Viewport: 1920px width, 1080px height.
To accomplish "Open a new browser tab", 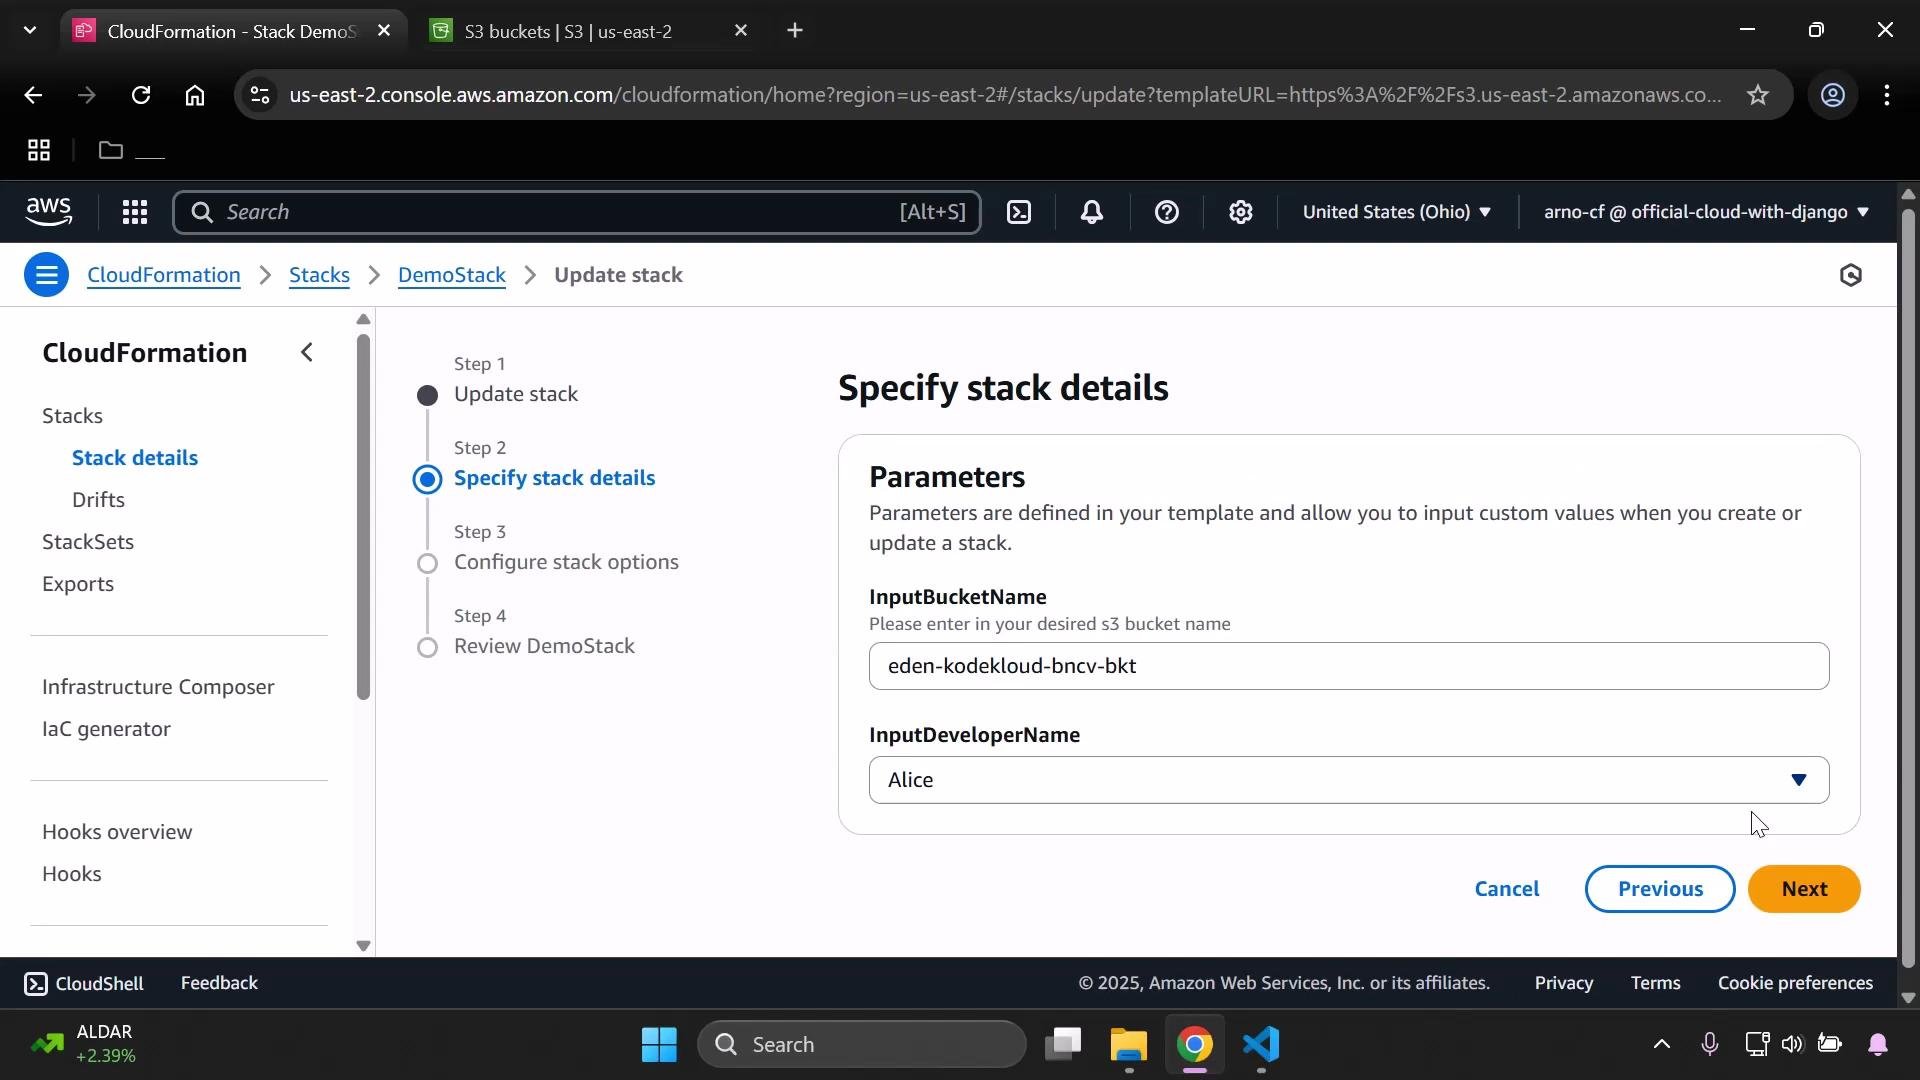I will pos(795,31).
